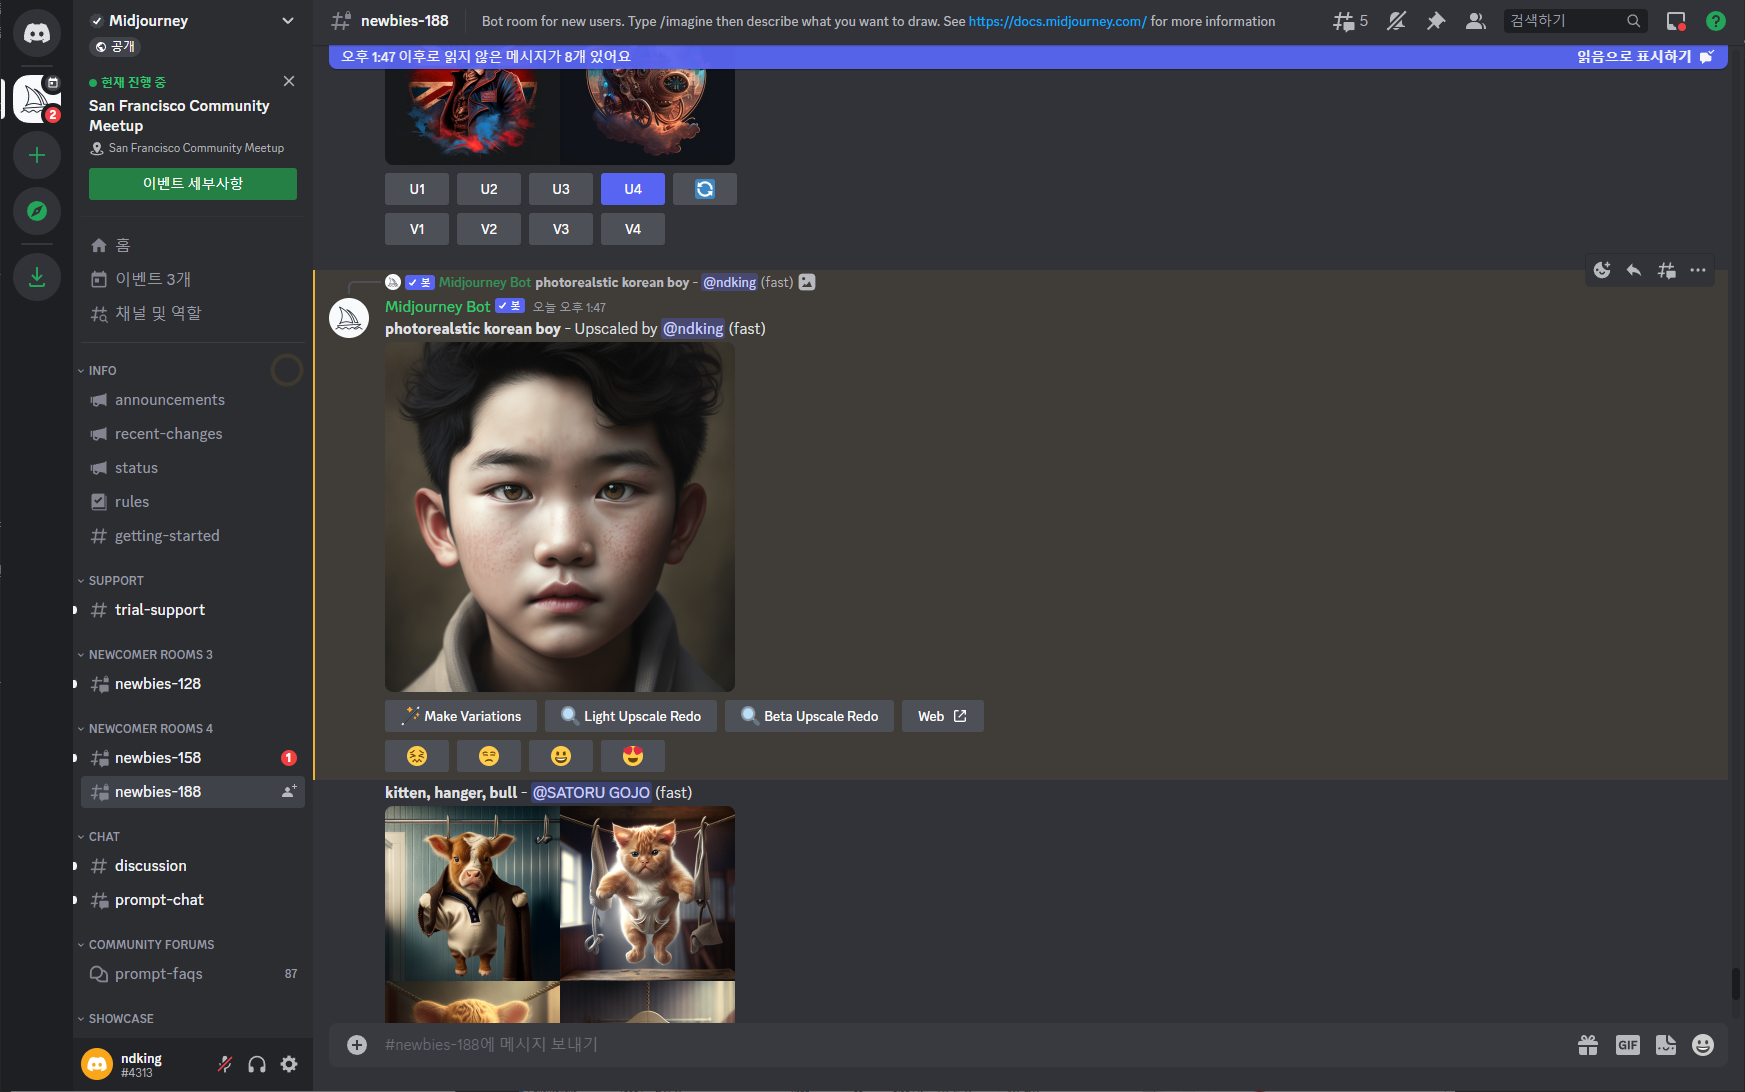
Task: Open docs.midjourney.com link in topic
Action: [x=1057, y=21]
